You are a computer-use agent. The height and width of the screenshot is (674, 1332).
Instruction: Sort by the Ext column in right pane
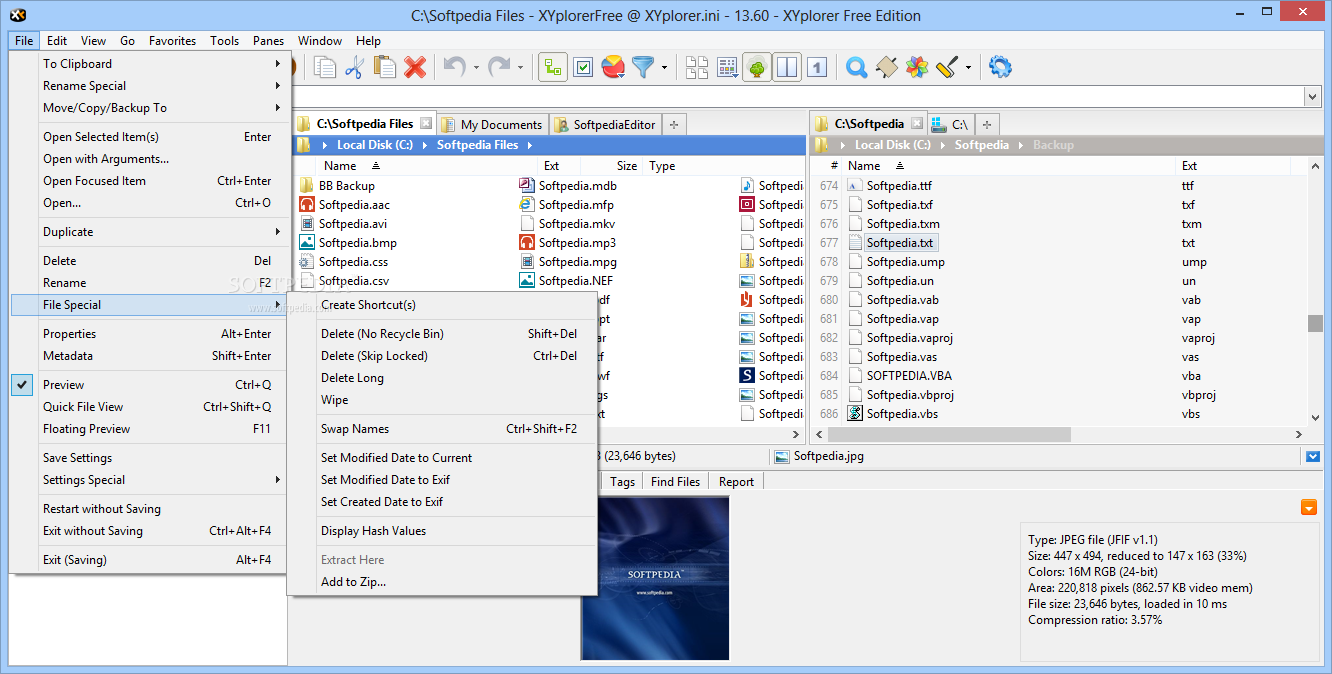(1189, 166)
